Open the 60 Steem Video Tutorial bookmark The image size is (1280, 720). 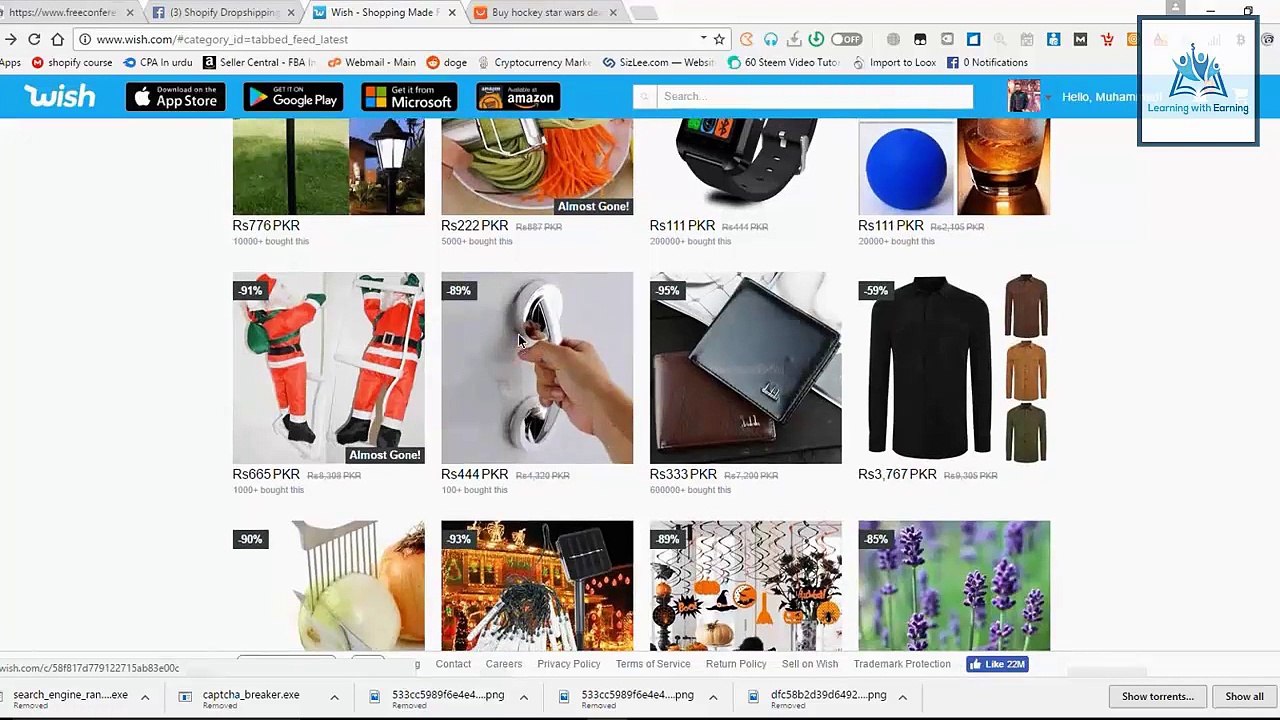tap(784, 62)
